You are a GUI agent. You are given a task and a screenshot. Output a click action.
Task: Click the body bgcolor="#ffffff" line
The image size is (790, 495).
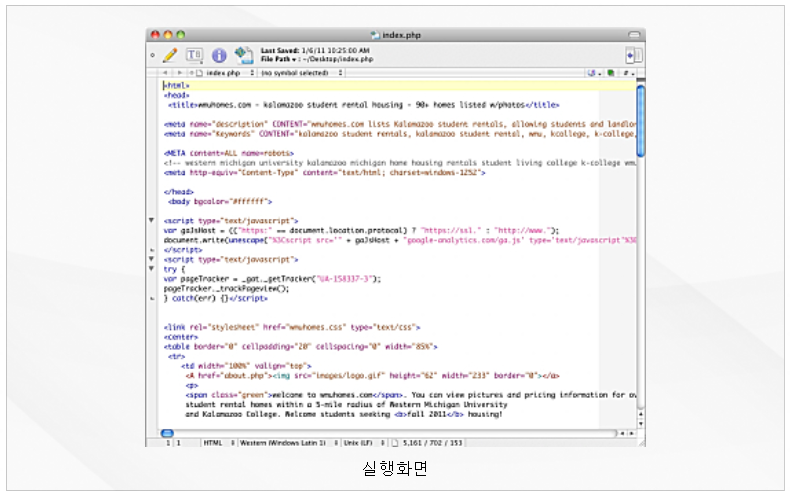[220, 201]
